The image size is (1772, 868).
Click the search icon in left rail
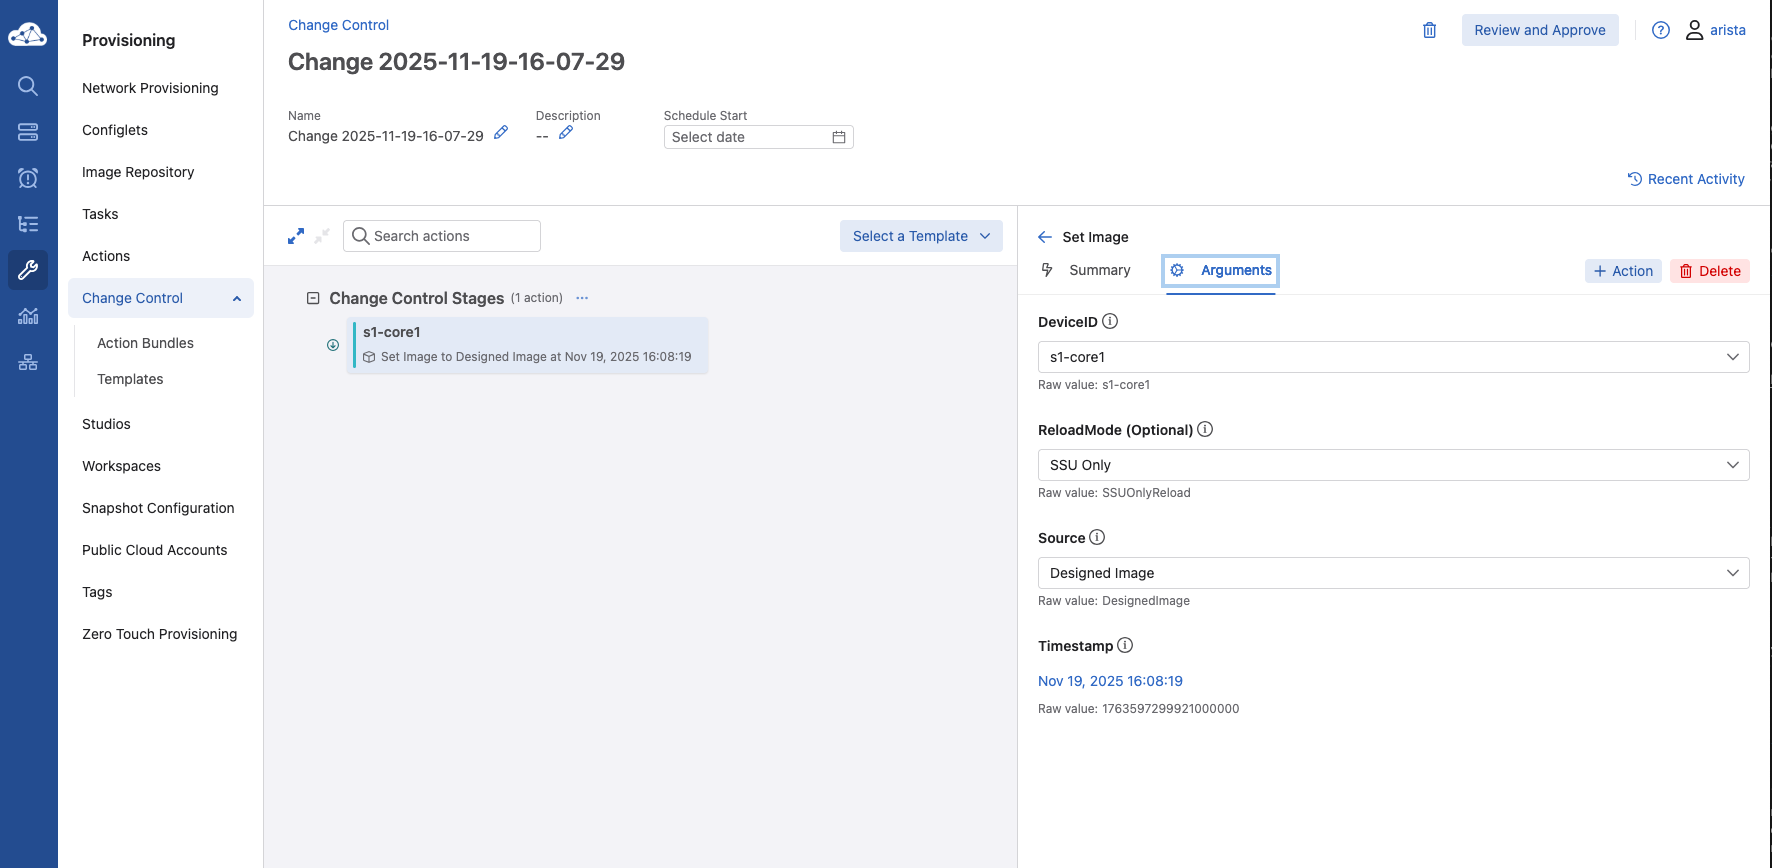pos(28,86)
